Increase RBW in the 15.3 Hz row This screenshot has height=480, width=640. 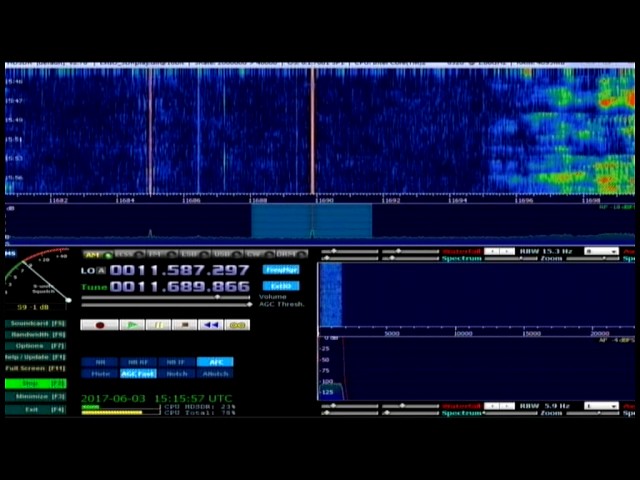click(507, 251)
